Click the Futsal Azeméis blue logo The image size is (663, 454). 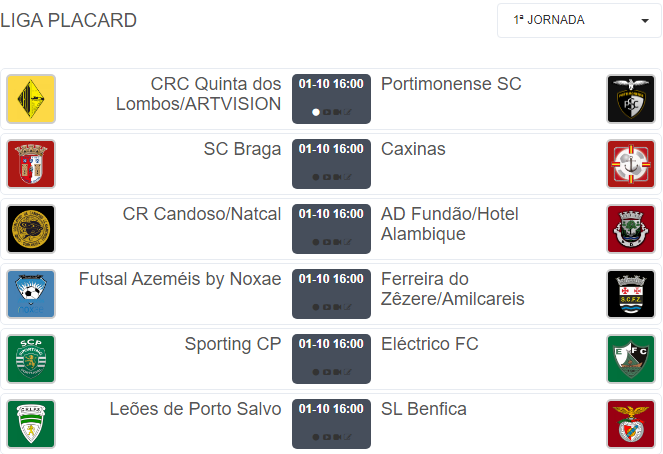31,294
